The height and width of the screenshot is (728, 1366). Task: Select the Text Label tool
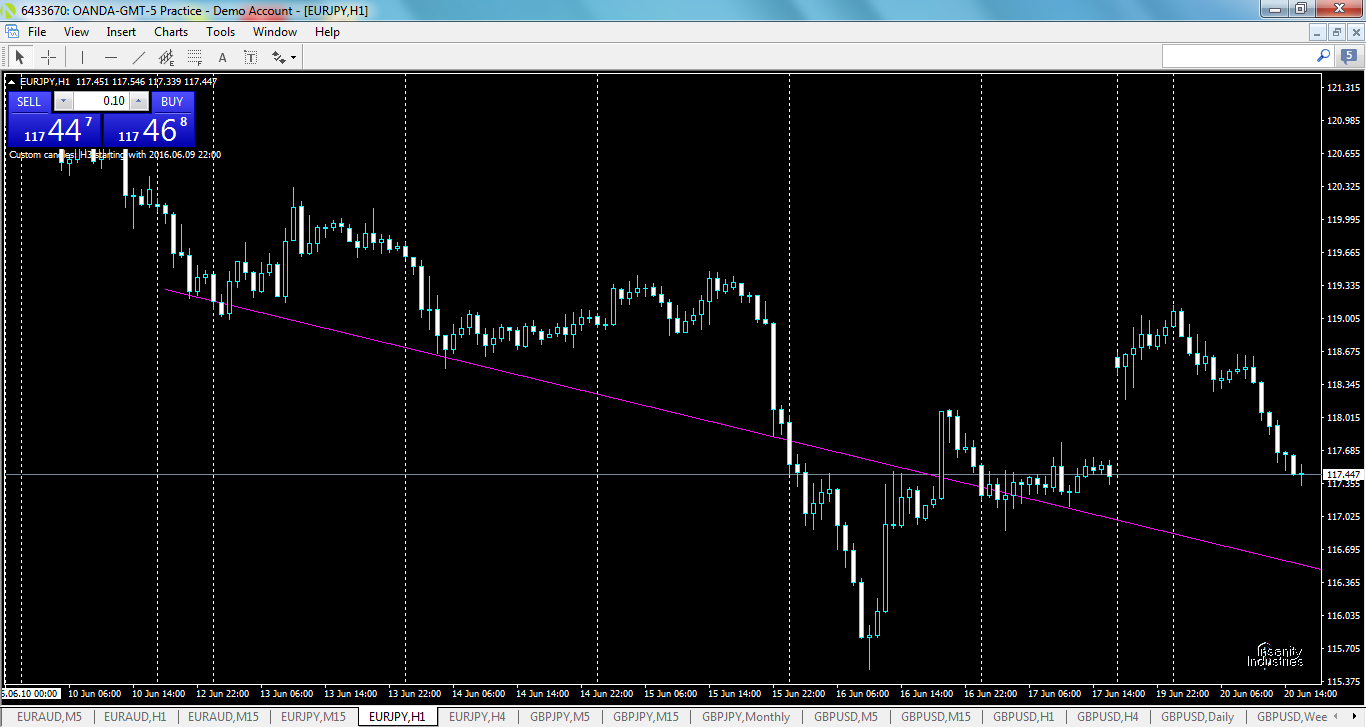tap(250, 57)
